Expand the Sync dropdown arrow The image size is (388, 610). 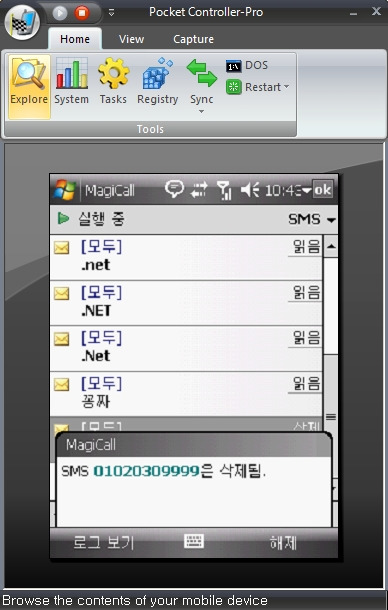tap(201, 112)
